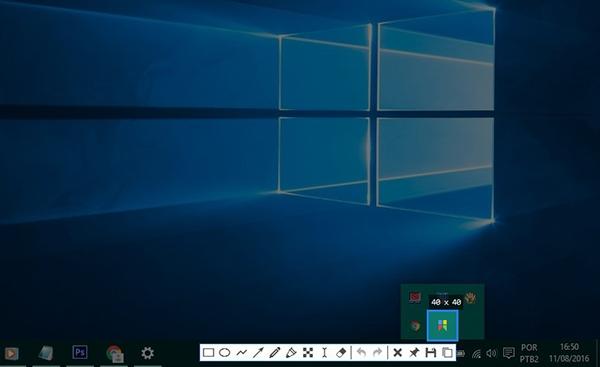Image resolution: width=600 pixels, height=367 pixels.
Task: Save the snip to a file
Action: pyautogui.click(x=431, y=352)
